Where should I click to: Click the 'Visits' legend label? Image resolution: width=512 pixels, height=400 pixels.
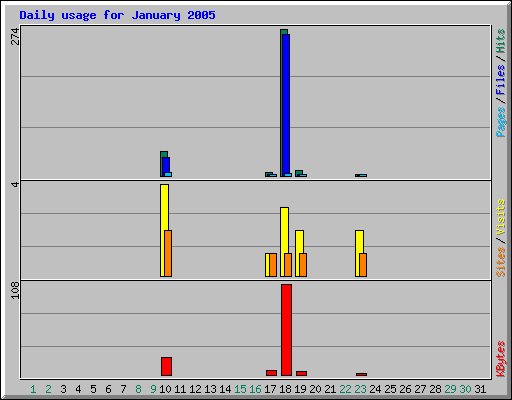[501, 217]
